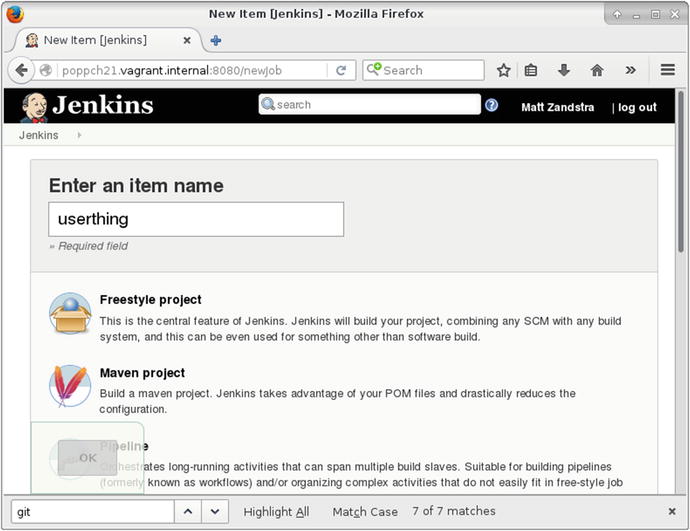Toggle Match Case in find bar
The image size is (690, 531).
tap(365, 512)
